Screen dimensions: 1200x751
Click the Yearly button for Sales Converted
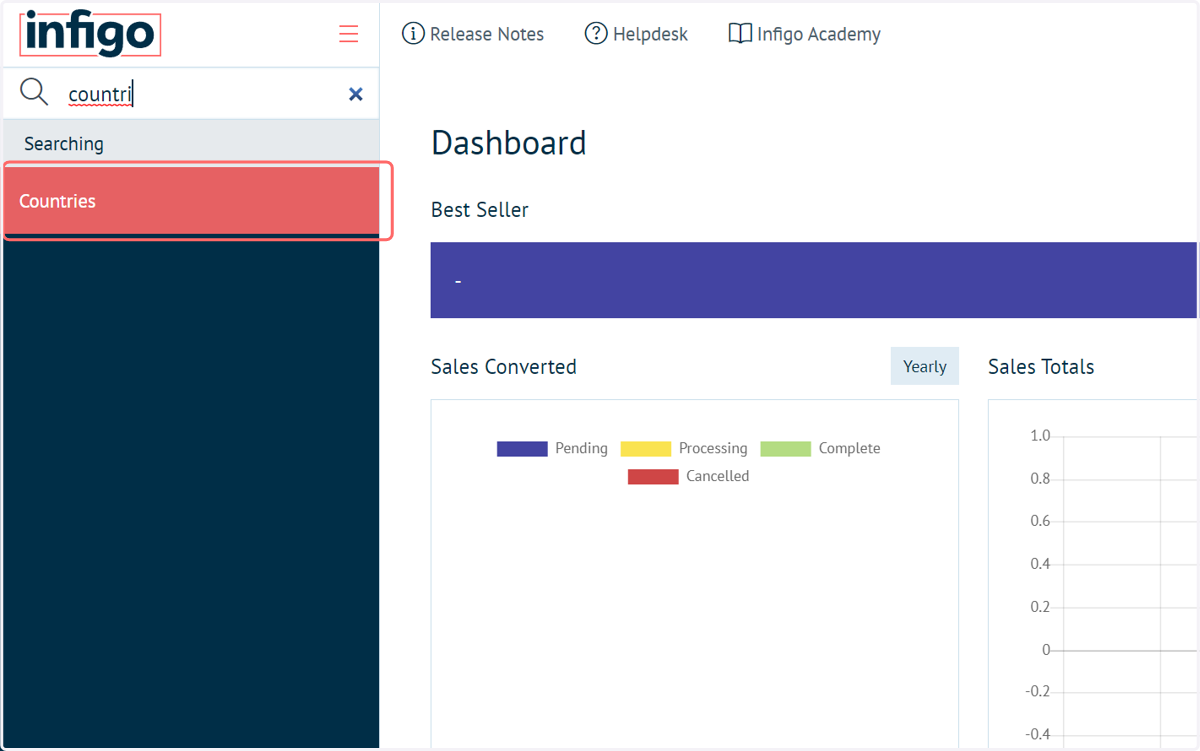coord(925,366)
